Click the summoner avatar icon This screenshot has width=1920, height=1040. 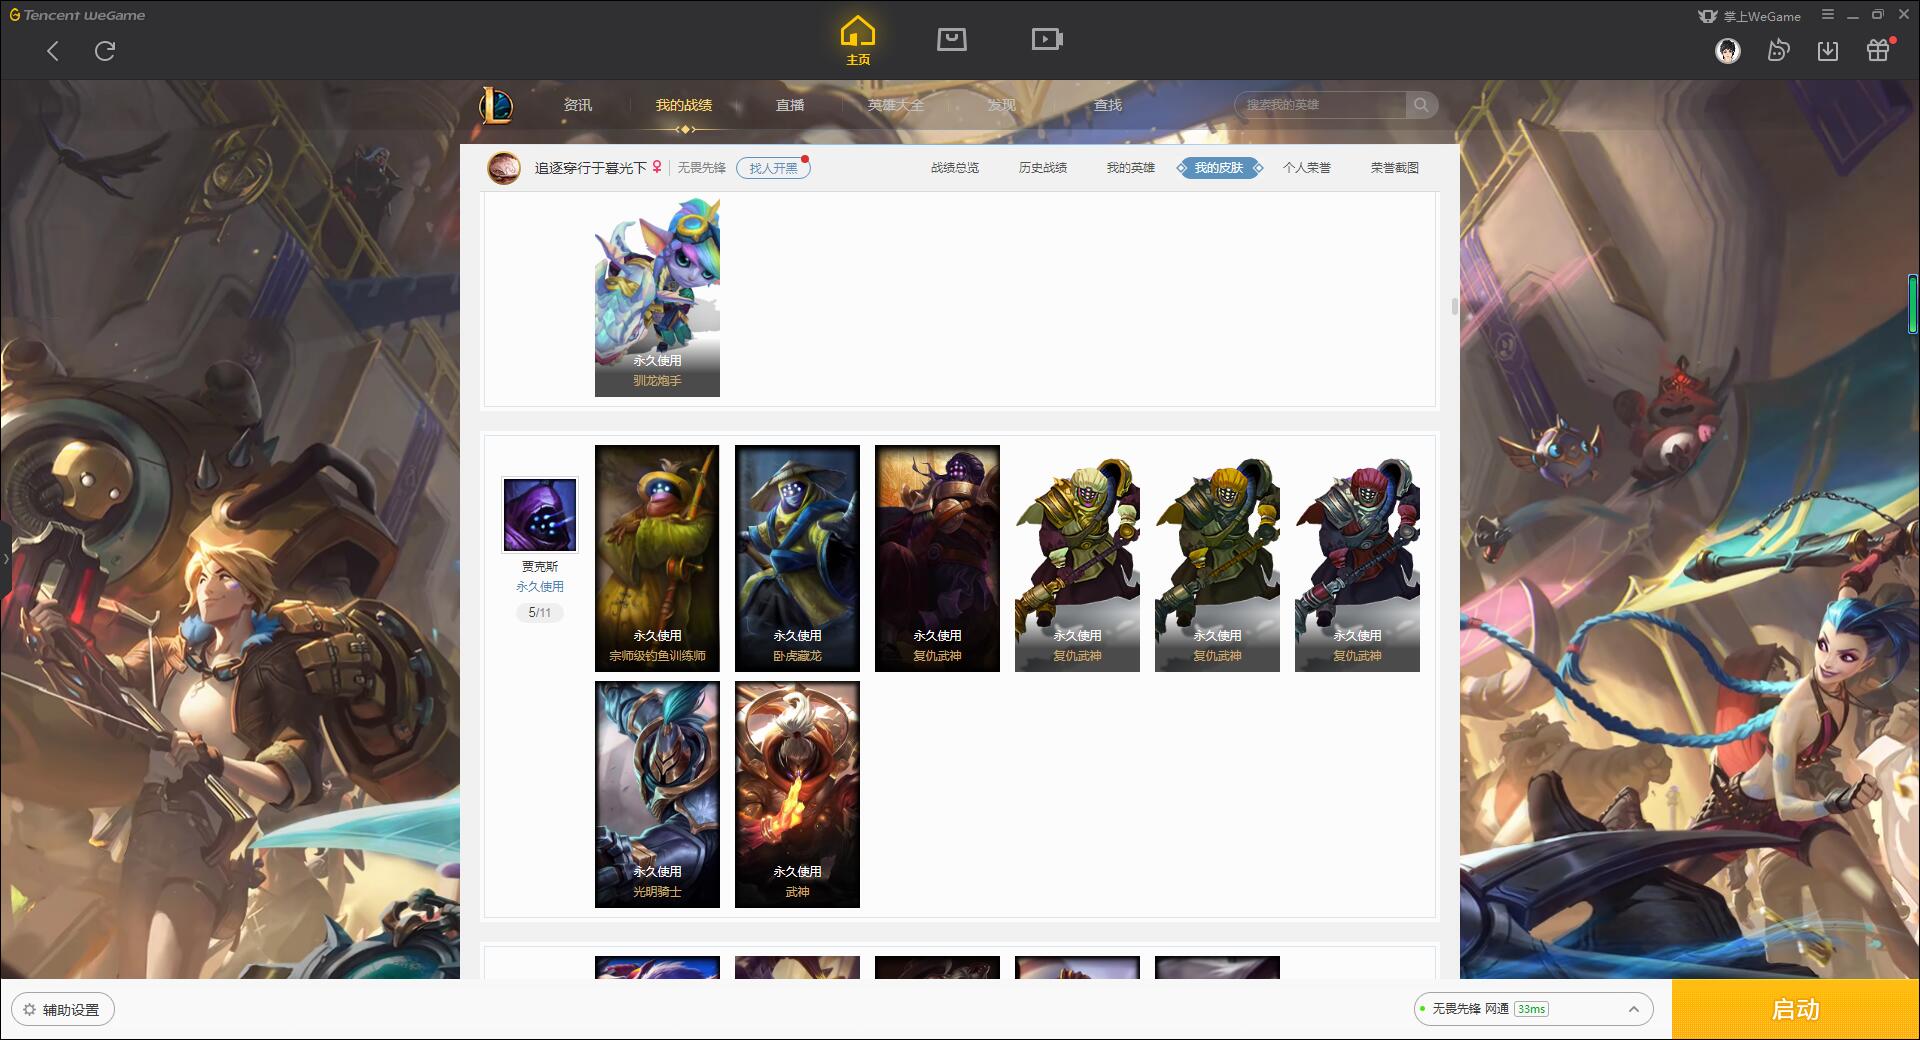tap(504, 168)
